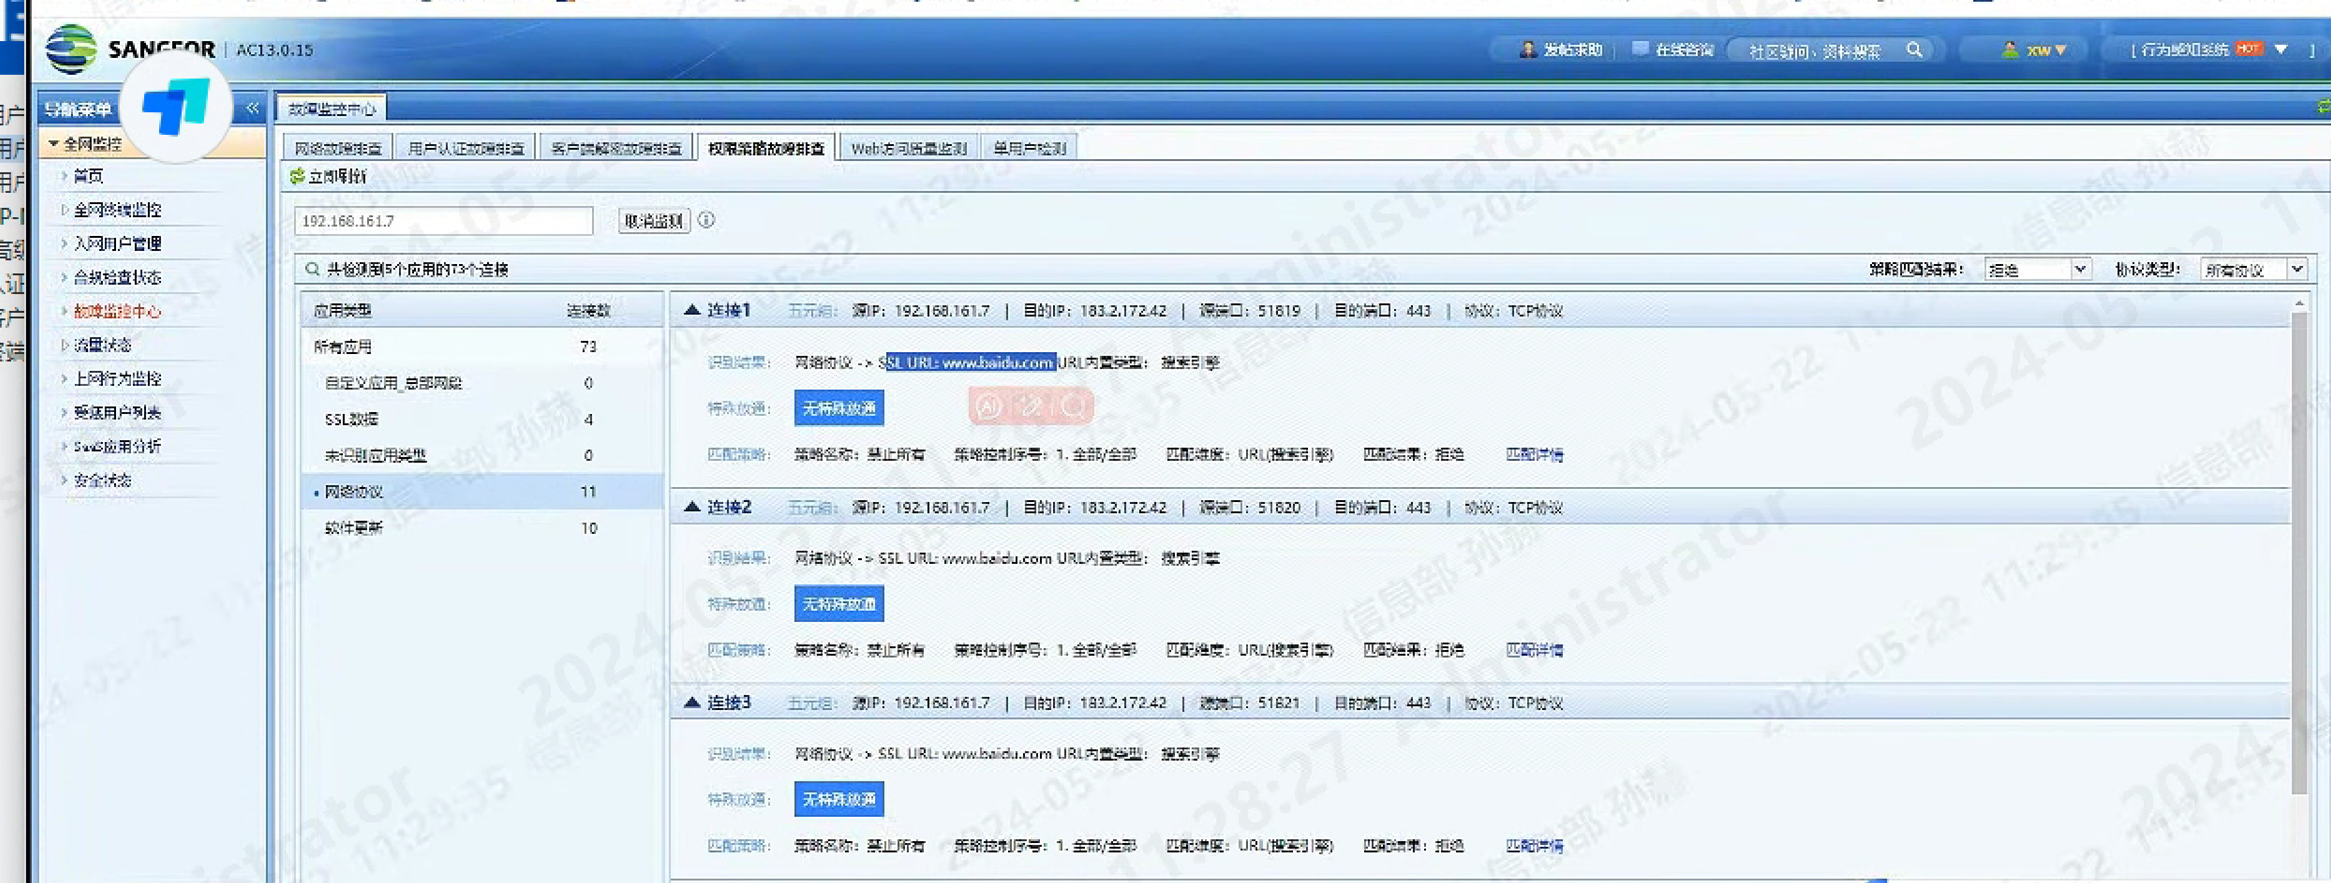Switch to the 客户端解密故障排查 tab

[616, 148]
